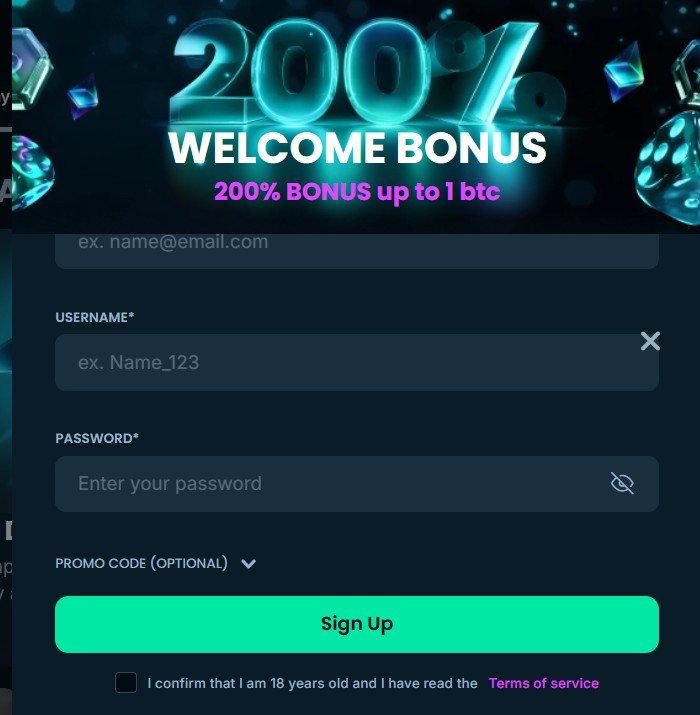Click the USERNAME* field label

click(x=95, y=317)
